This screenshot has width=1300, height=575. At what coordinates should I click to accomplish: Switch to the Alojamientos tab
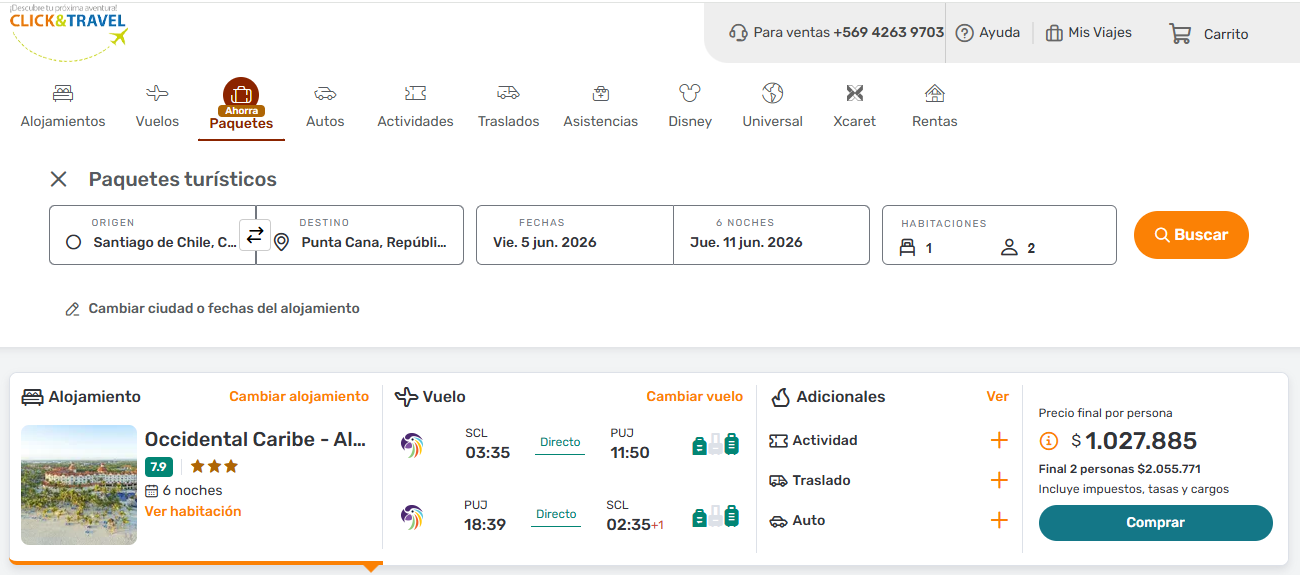[x=63, y=106]
